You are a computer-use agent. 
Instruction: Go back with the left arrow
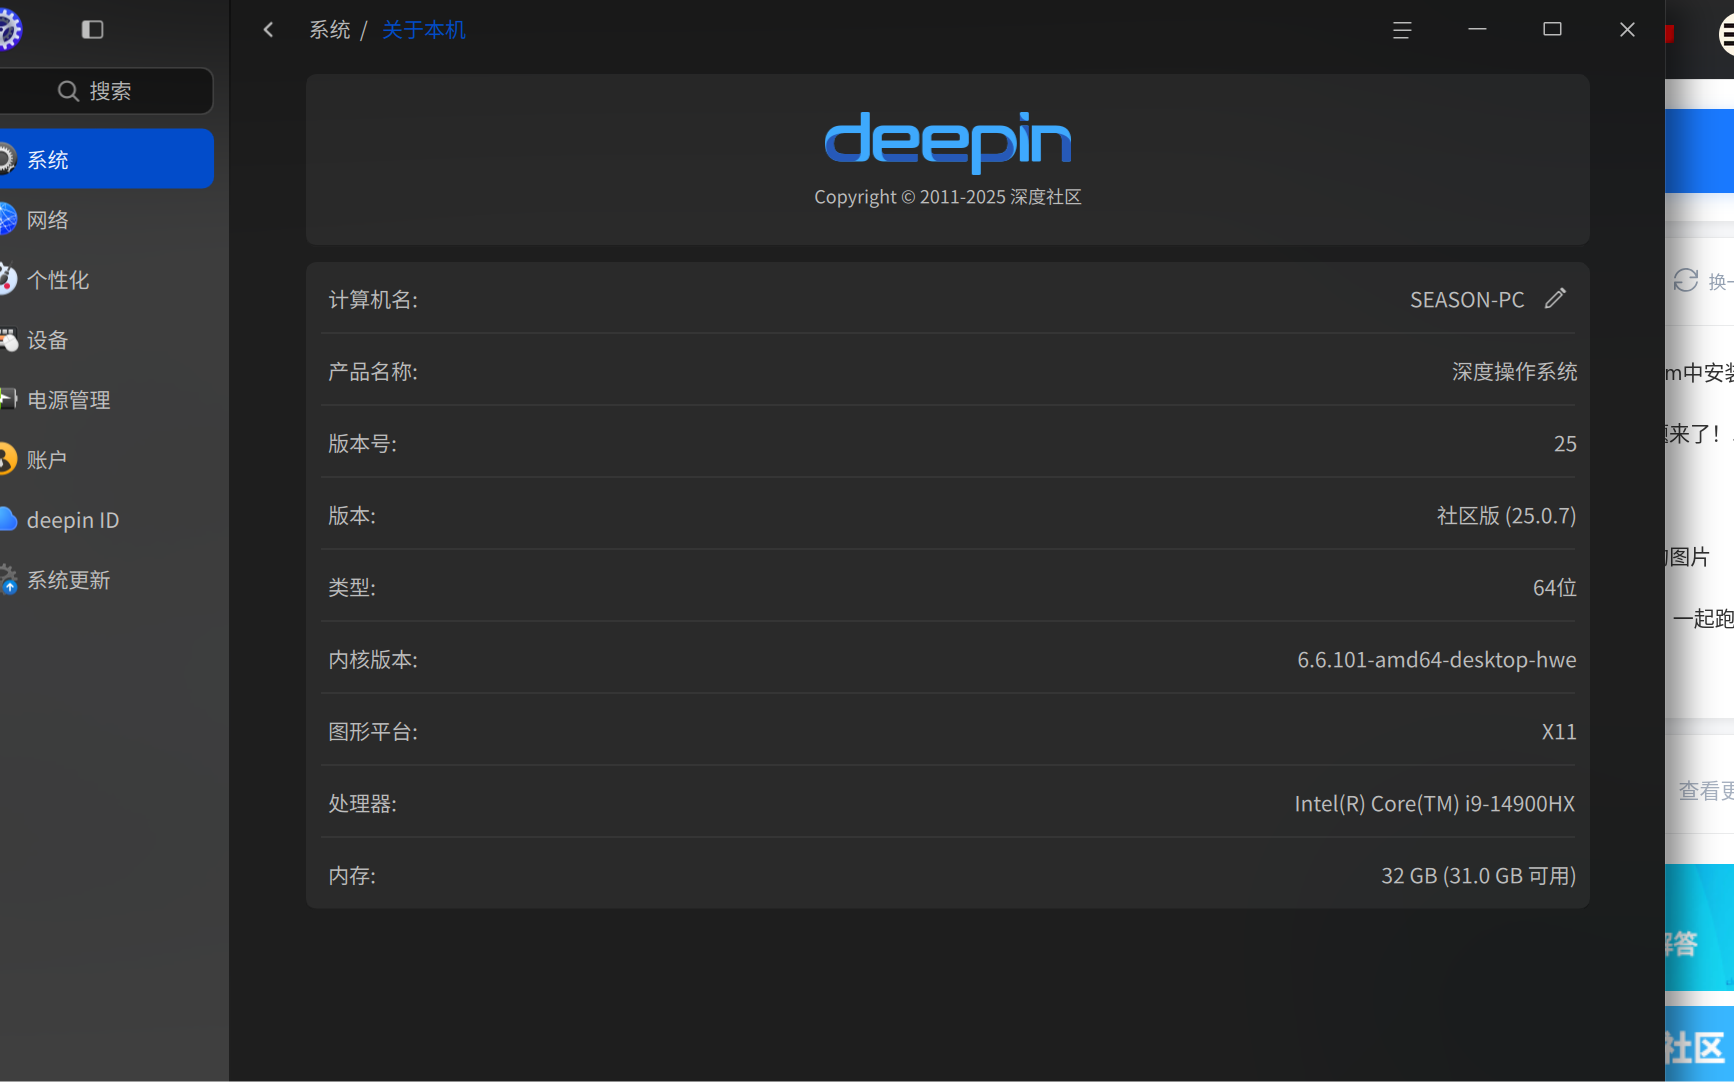coord(268,30)
